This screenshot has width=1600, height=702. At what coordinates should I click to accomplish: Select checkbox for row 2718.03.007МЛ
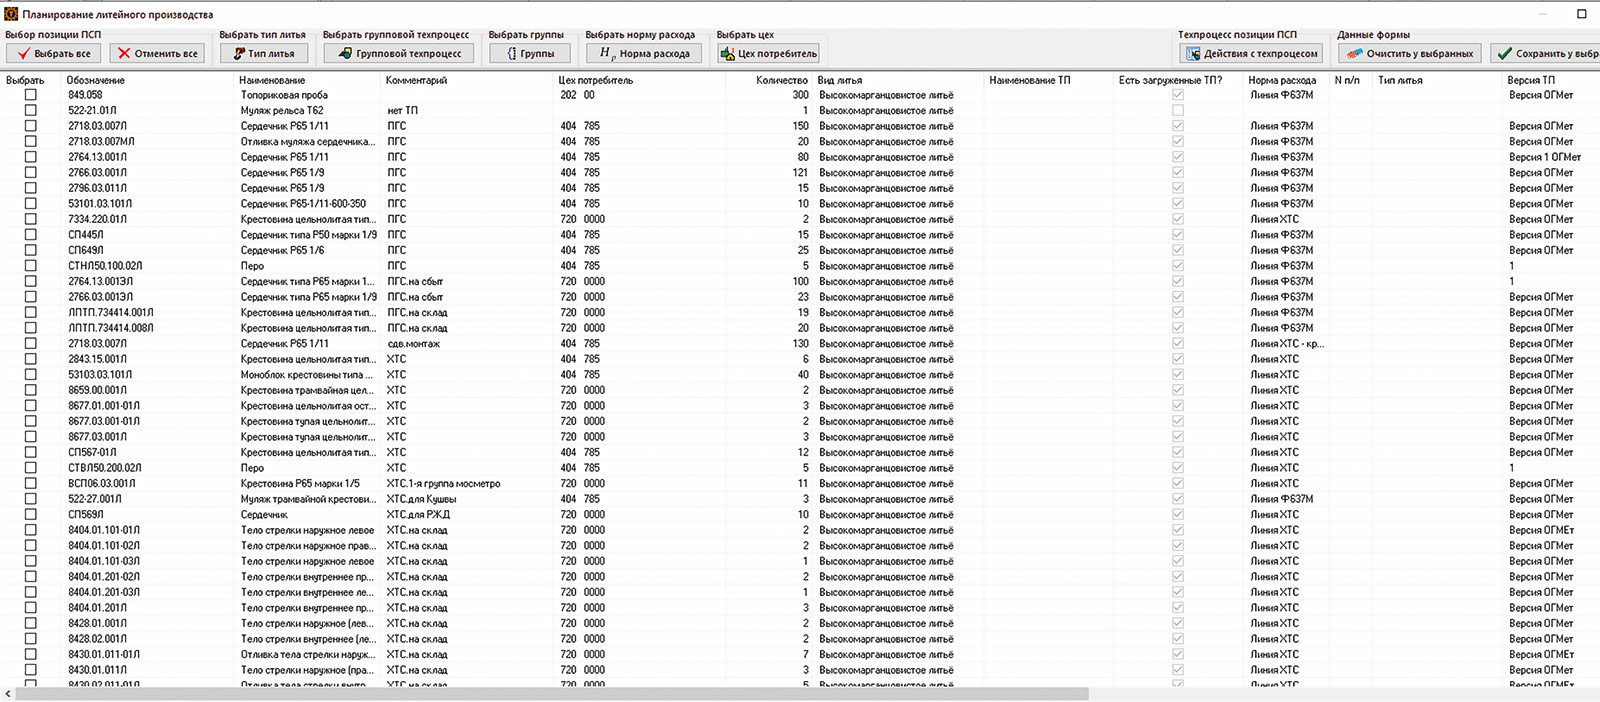pos(30,141)
